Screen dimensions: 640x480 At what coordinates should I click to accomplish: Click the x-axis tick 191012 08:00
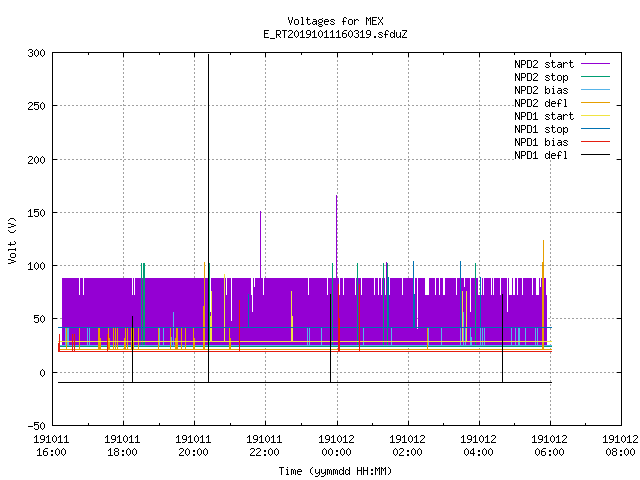[x=620, y=446]
